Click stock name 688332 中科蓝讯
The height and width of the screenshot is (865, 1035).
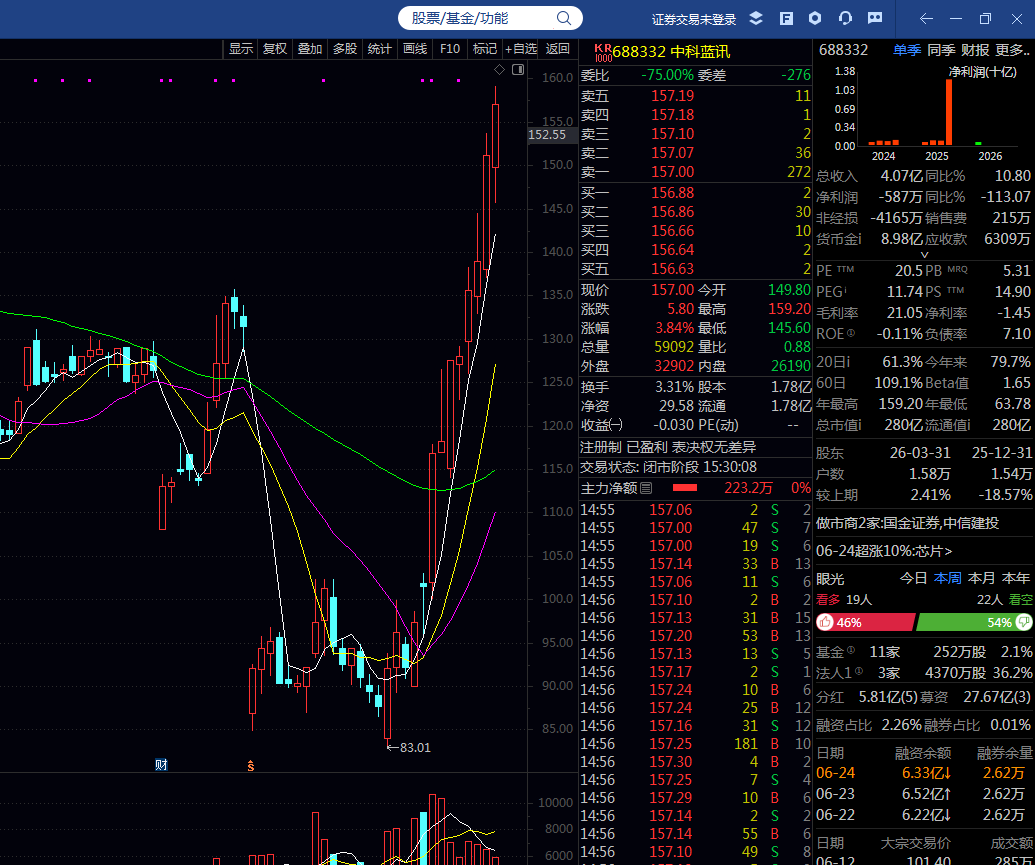(671, 52)
